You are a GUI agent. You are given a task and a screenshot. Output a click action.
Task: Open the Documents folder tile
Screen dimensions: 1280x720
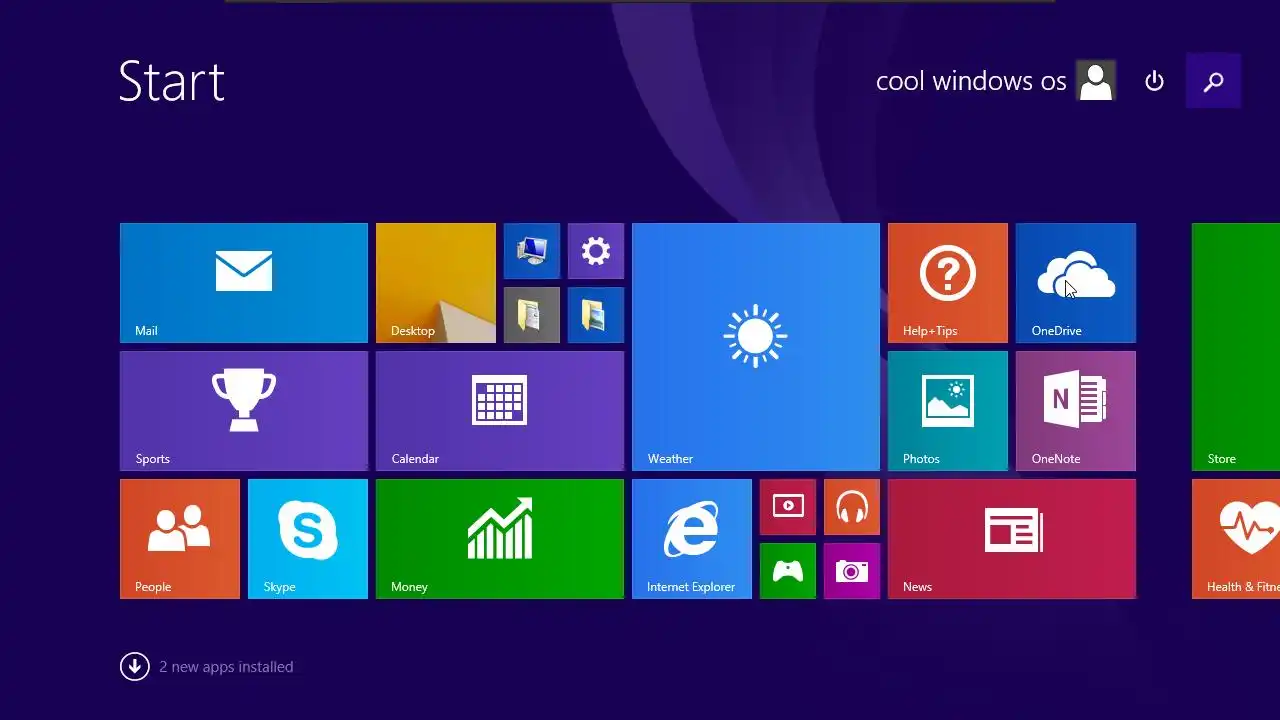coord(532,315)
